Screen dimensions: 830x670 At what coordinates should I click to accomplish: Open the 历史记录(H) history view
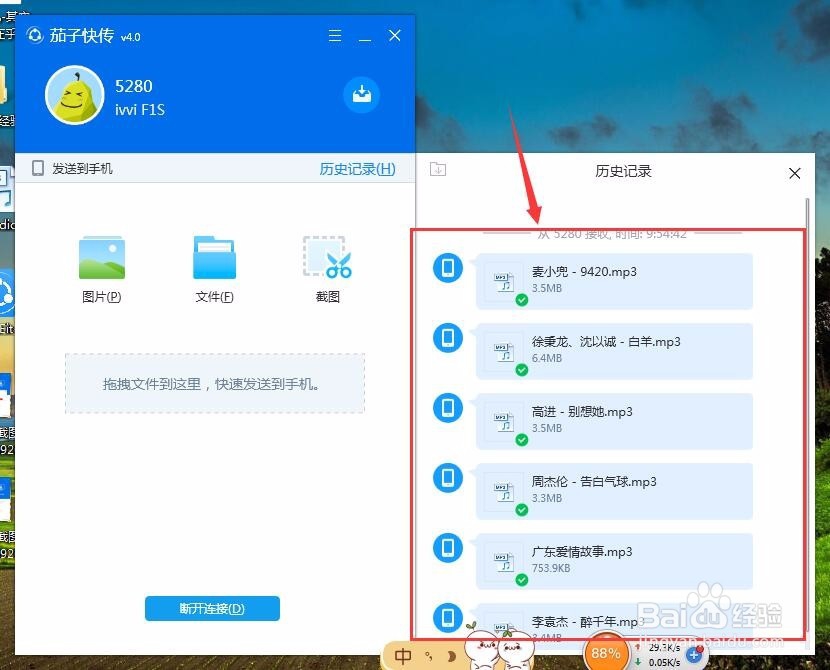(x=357, y=169)
